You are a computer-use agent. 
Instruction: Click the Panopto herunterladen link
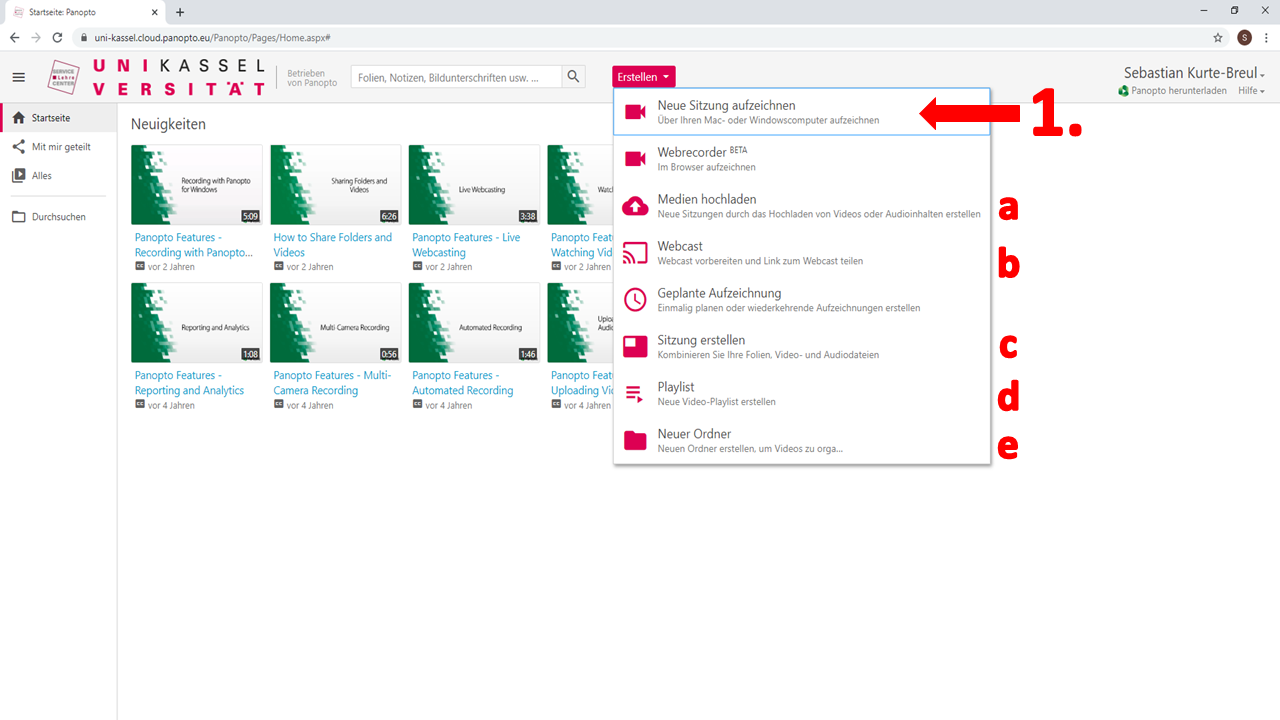1173,91
